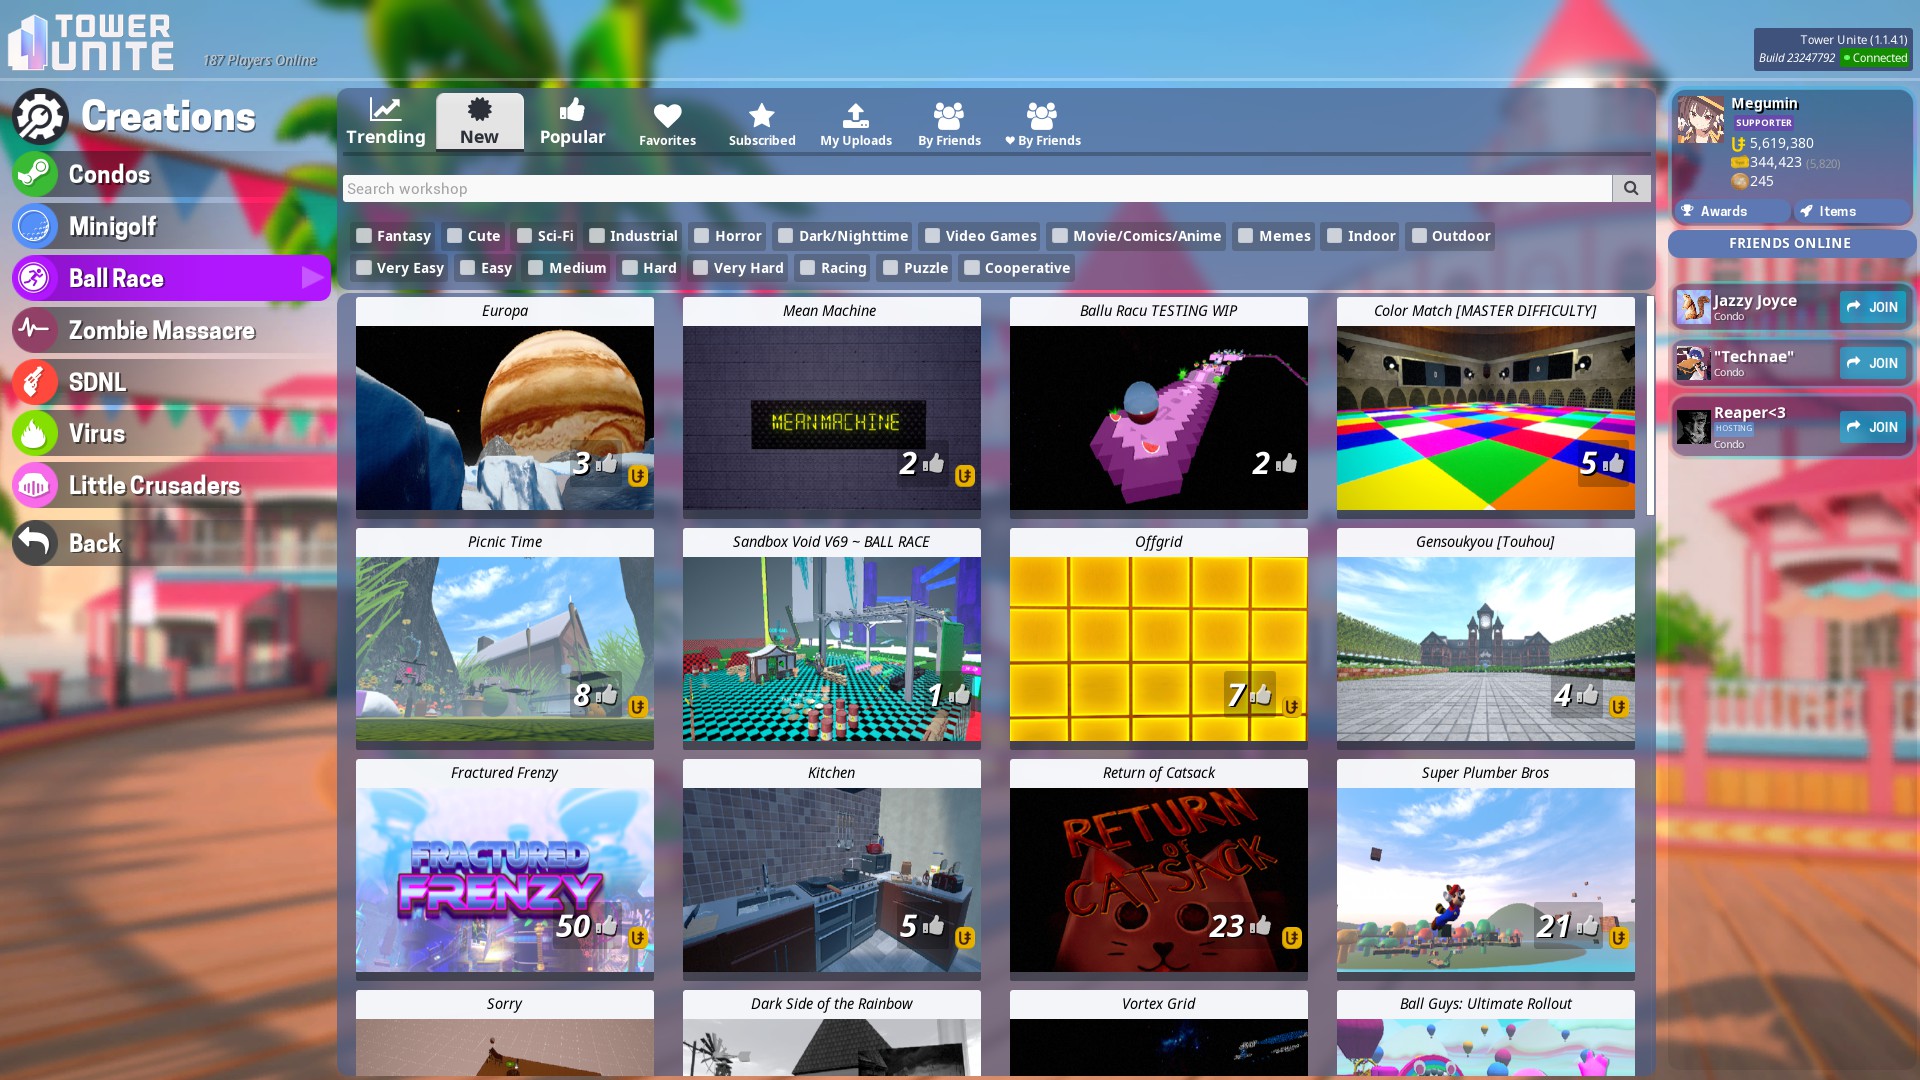Click the "Vortex Grid" title
The image size is (1920, 1080).
tap(1159, 1004)
